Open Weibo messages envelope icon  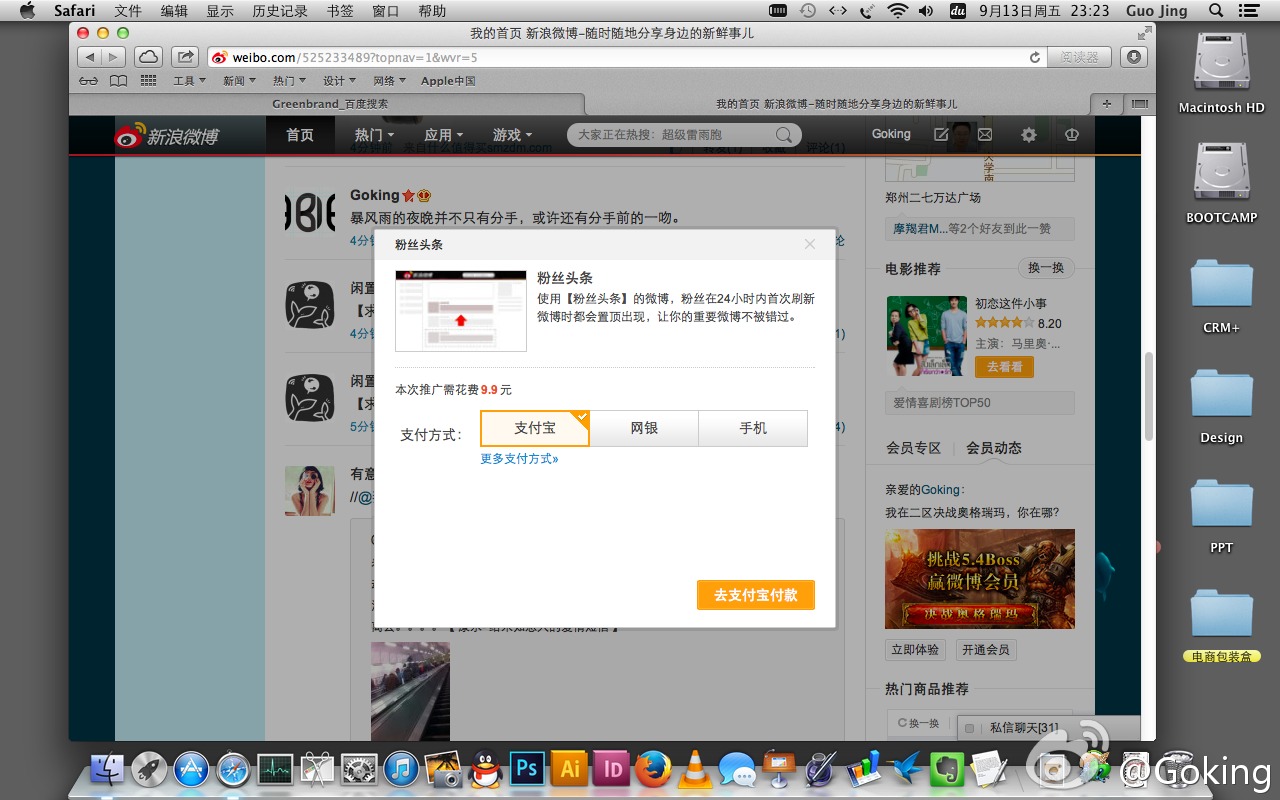[x=985, y=134]
